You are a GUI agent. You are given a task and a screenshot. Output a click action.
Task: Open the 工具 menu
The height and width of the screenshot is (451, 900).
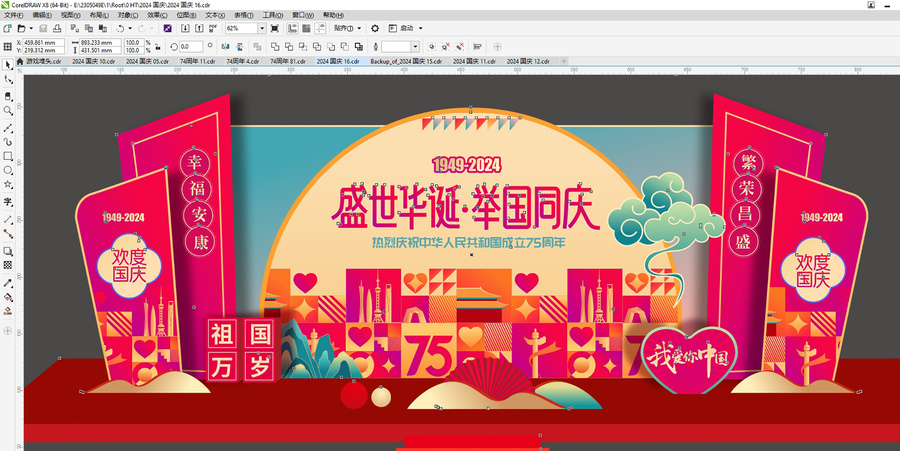273,15
